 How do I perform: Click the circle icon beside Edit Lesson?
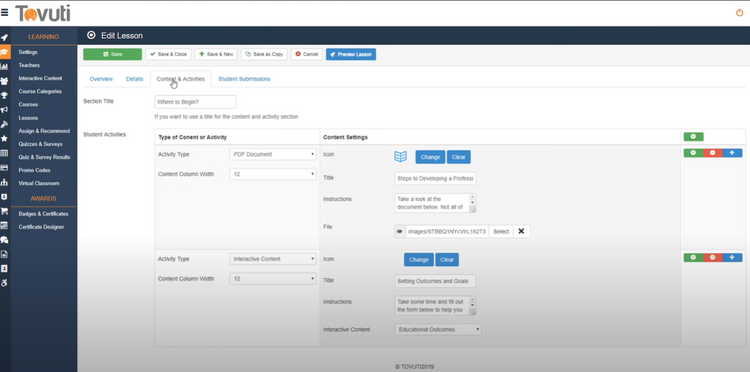tap(91, 35)
